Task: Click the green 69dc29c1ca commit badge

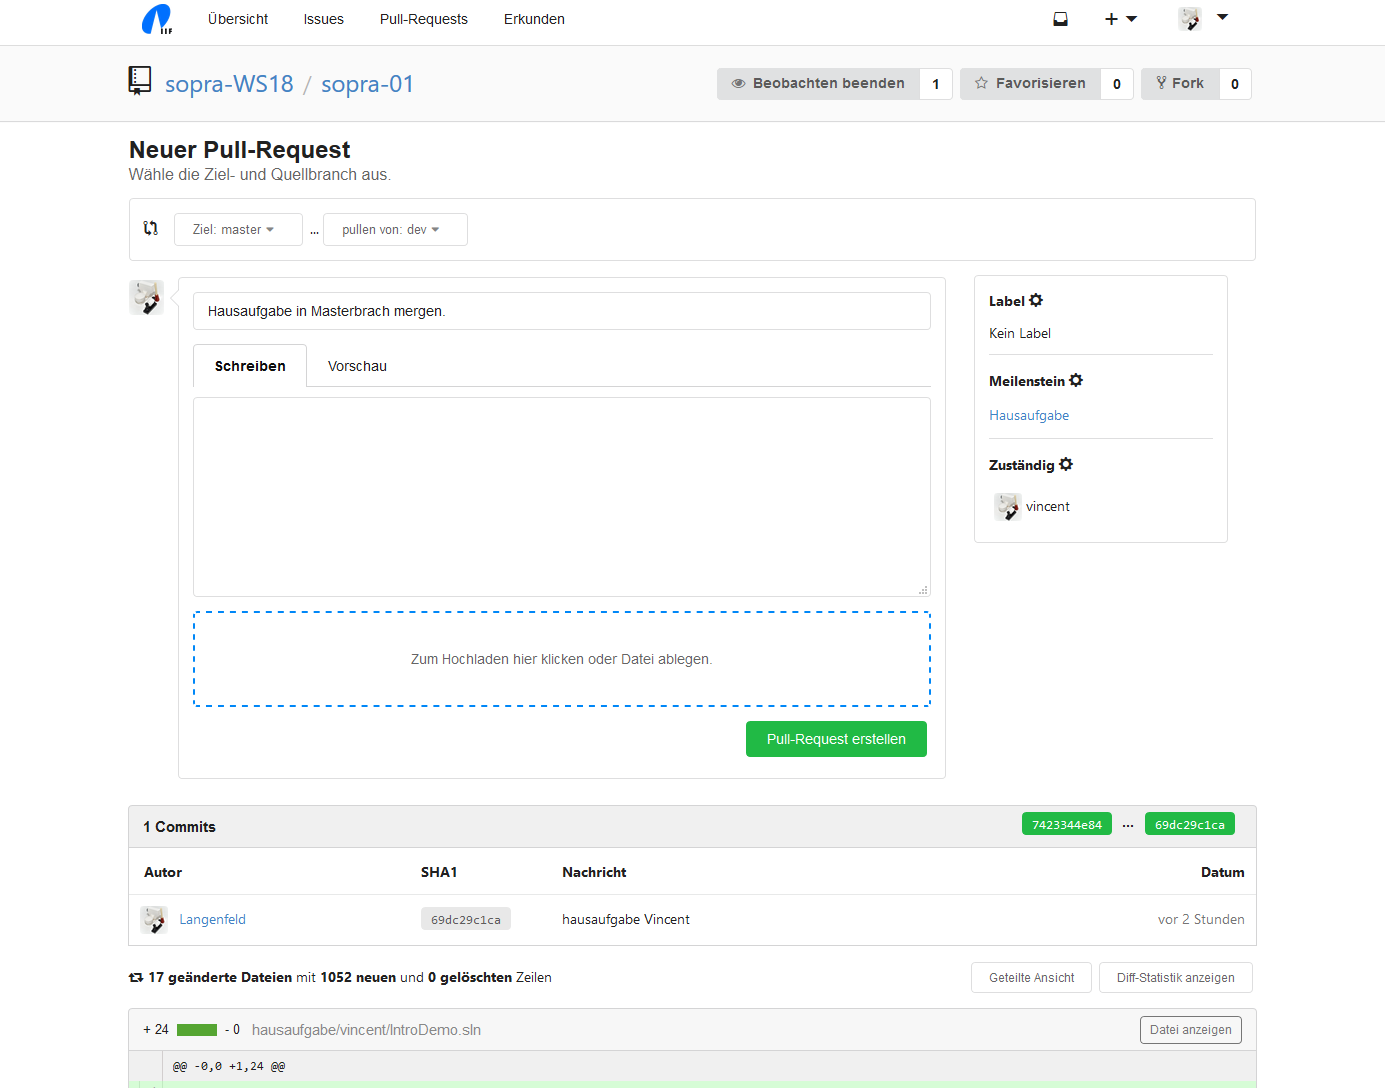Action: 1189,824
